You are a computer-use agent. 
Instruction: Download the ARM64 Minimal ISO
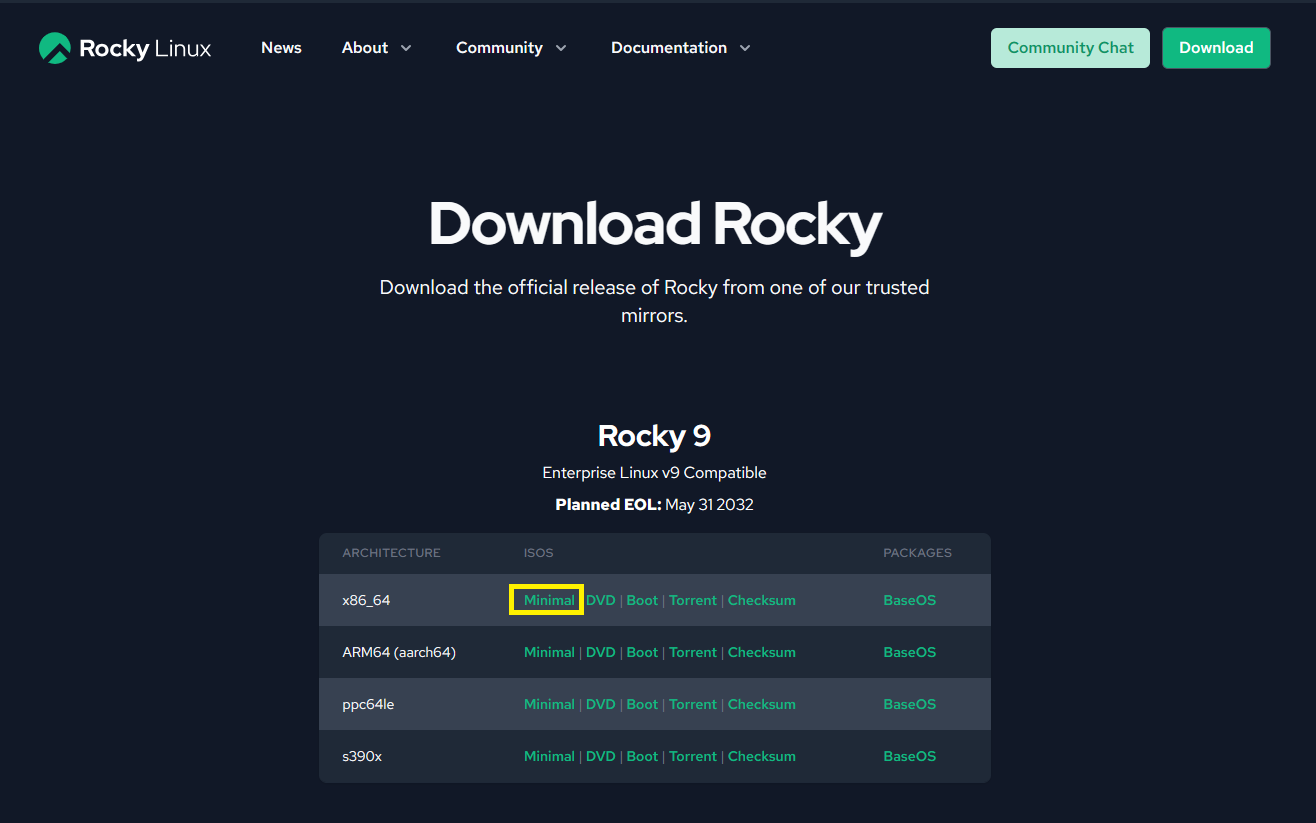coord(549,652)
